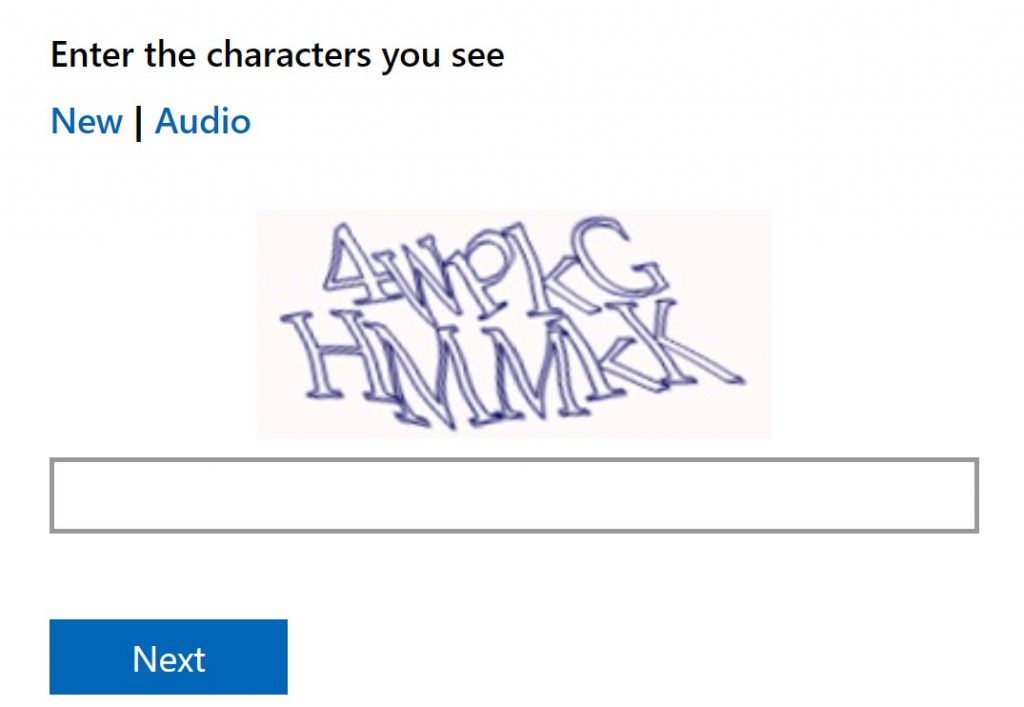Click the New link for another challenge

click(x=87, y=121)
